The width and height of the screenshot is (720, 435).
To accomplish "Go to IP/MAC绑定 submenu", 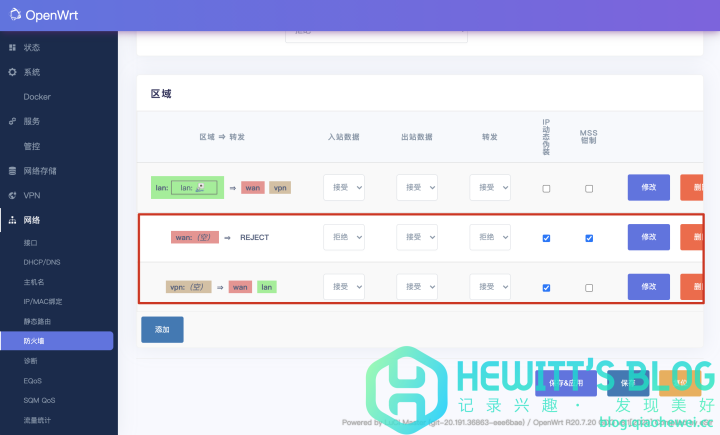I will pos(43,301).
